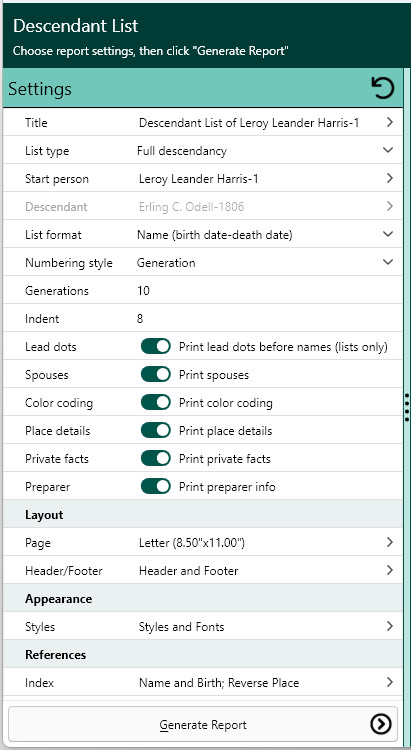Click the Layout section header
This screenshot has height=750, width=411.
[44, 515]
